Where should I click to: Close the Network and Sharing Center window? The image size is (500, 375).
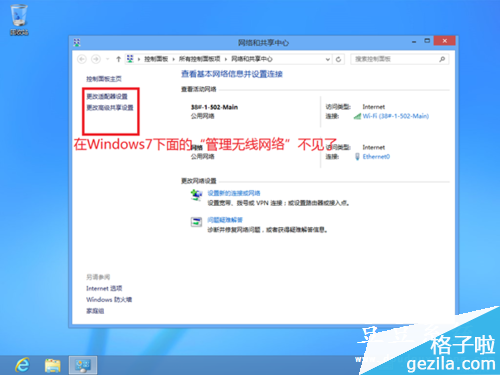(445, 41)
